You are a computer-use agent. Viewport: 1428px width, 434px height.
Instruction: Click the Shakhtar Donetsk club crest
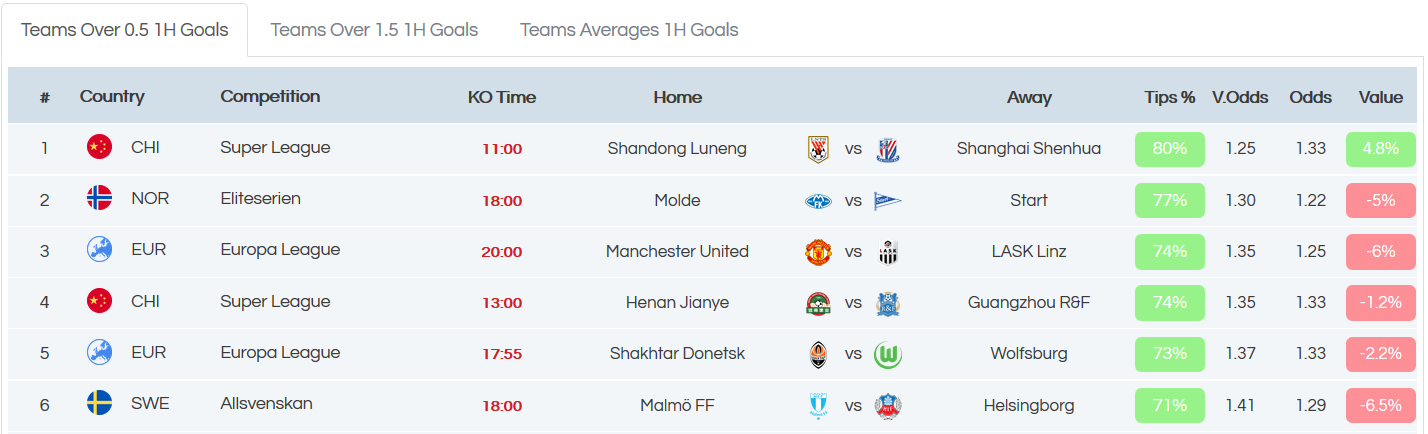coord(818,354)
